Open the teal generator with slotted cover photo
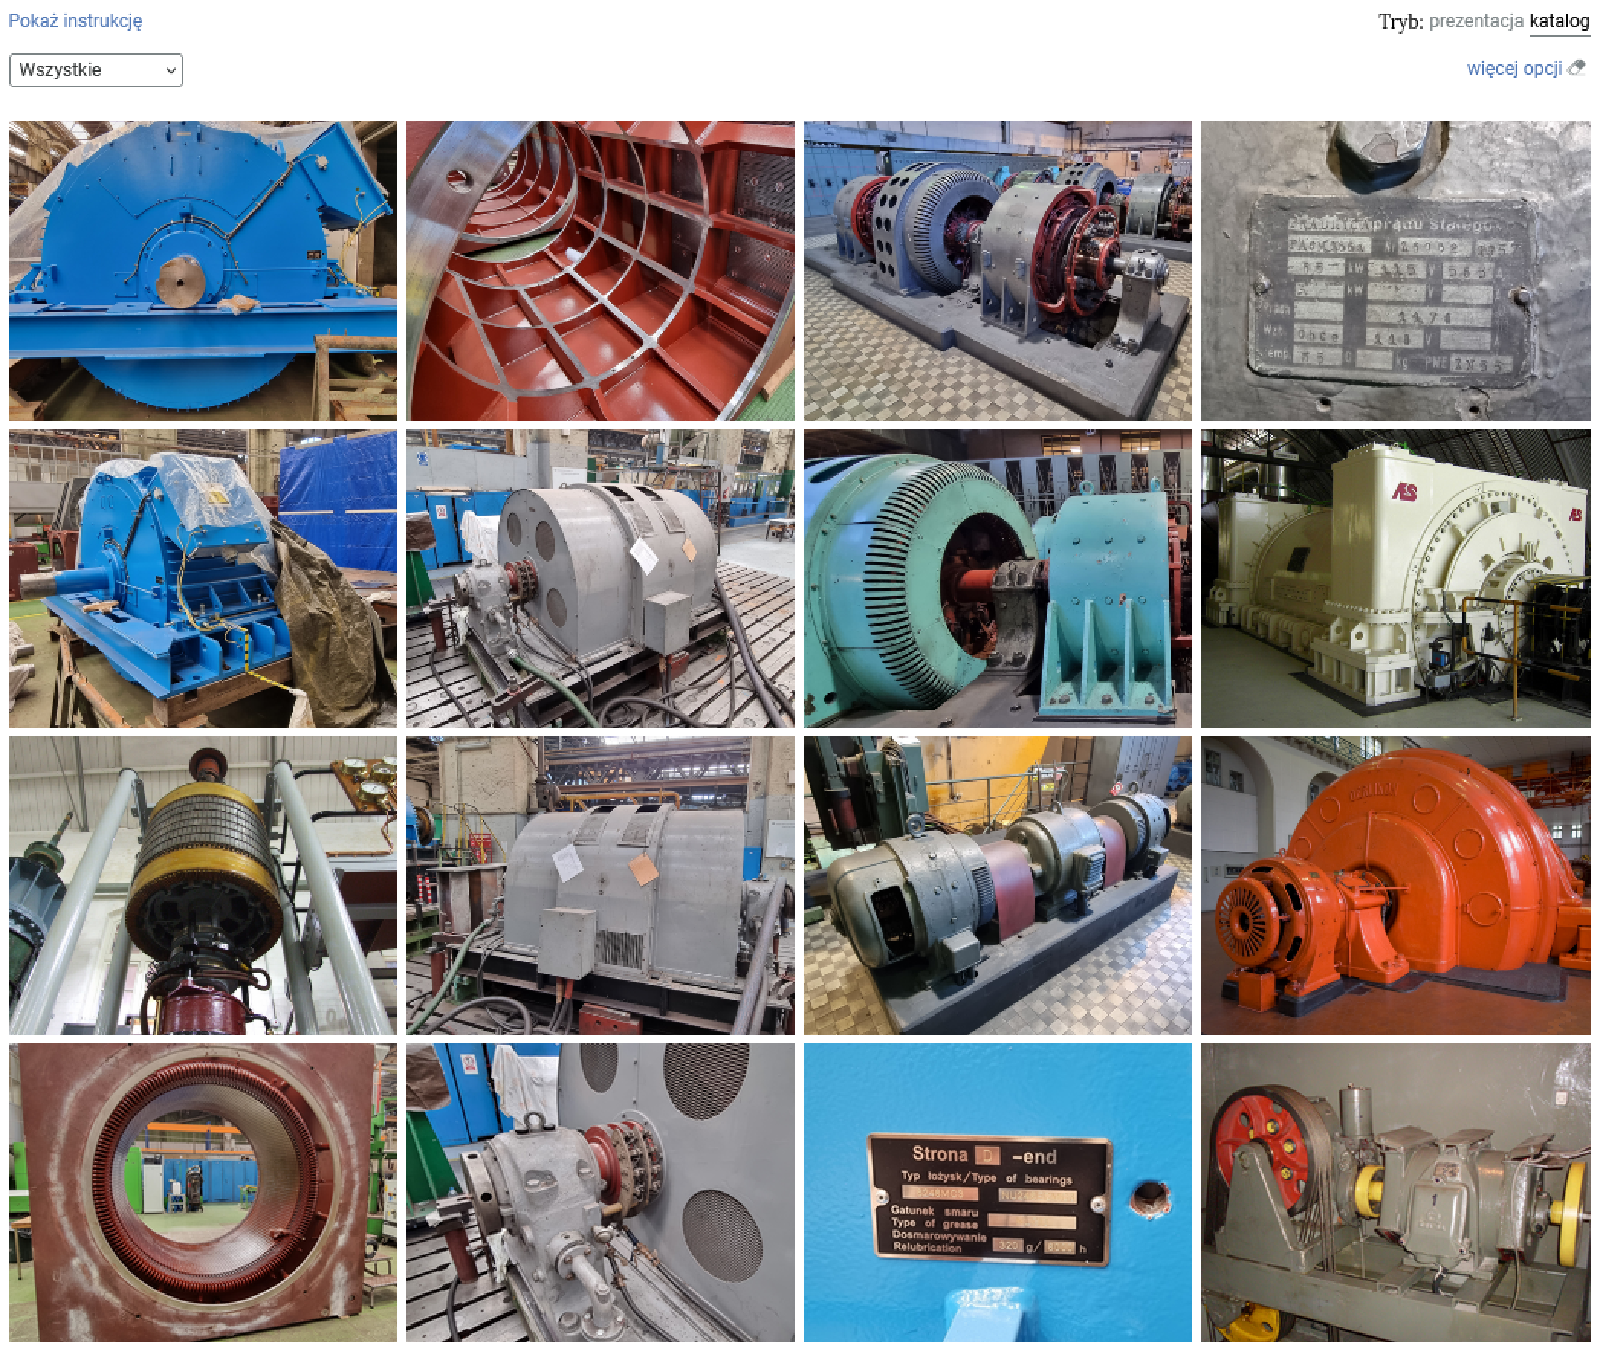Viewport: 1600px width, 1353px height. (997, 578)
